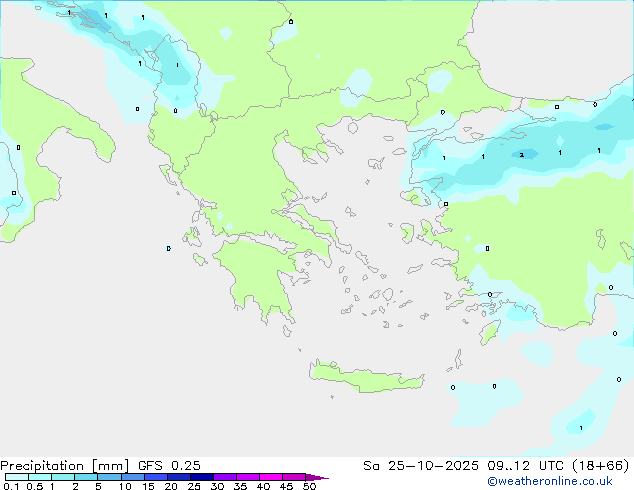Image resolution: width=634 pixels, height=490 pixels.
Task: Select the legend swatch between 2 and 5
Action: click(86, 477)
